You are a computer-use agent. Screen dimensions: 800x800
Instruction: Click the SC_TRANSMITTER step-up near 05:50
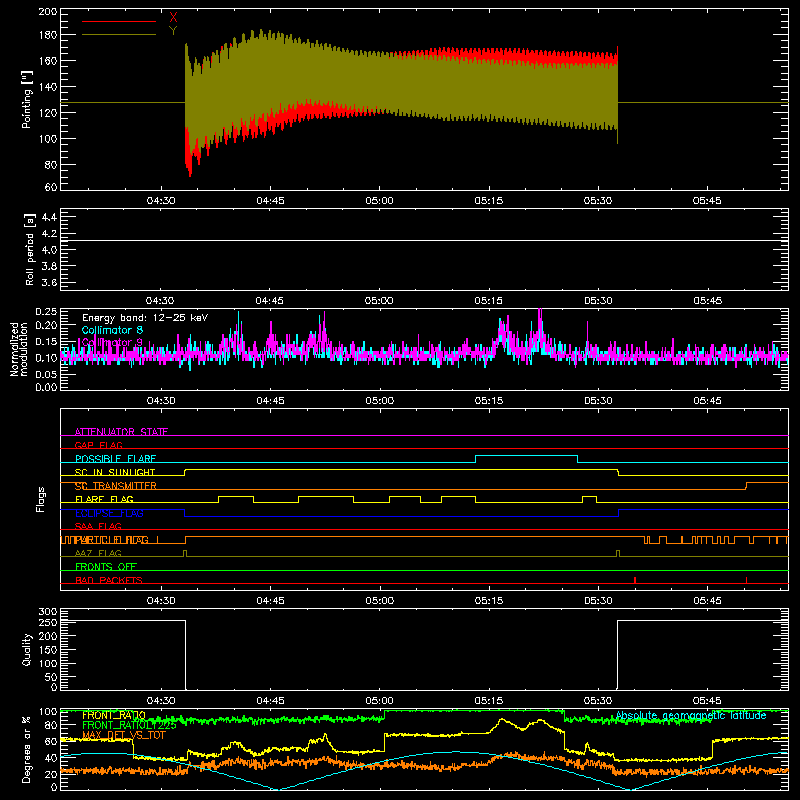point(746,486)
